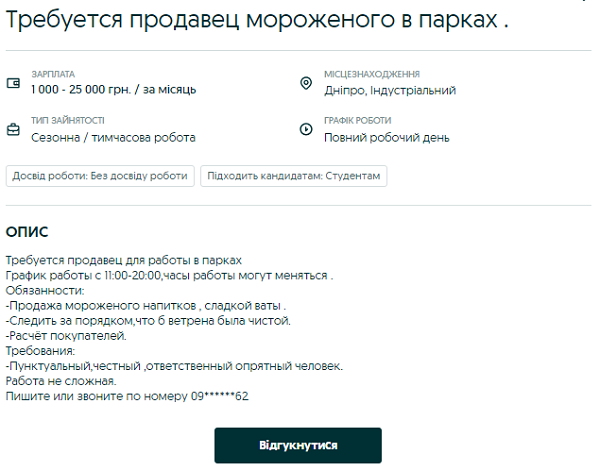Image resolution: width=600 pixels, height=471 pixels.
Task: Click the 'Повний робочий день' schedule value
Action: click(x=387, y=137)
